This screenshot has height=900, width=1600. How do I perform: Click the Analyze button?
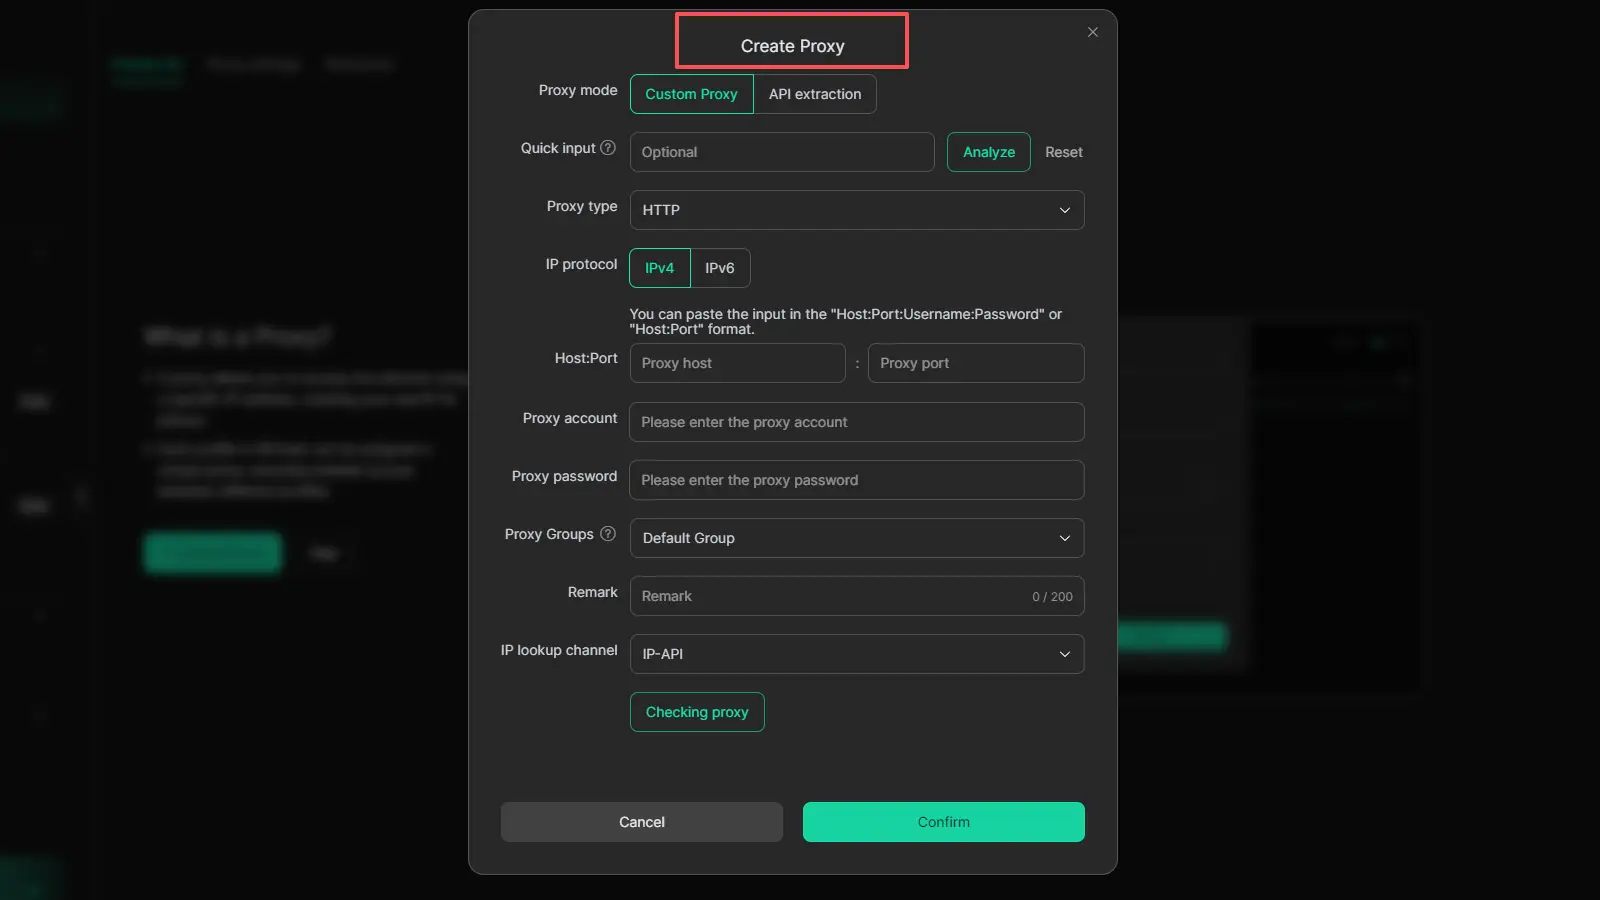click(x=989, y=152)
